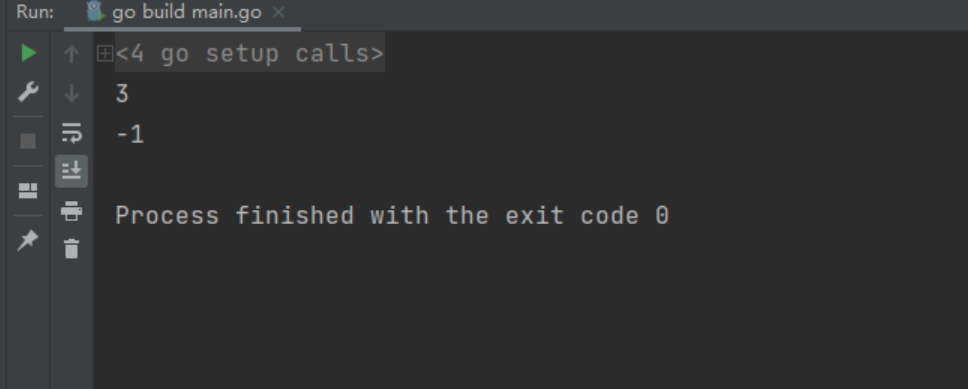The height and width of the screenshot is (389, 968).
Task: Clear all console output with the trash icon
Action: [72, 249]
